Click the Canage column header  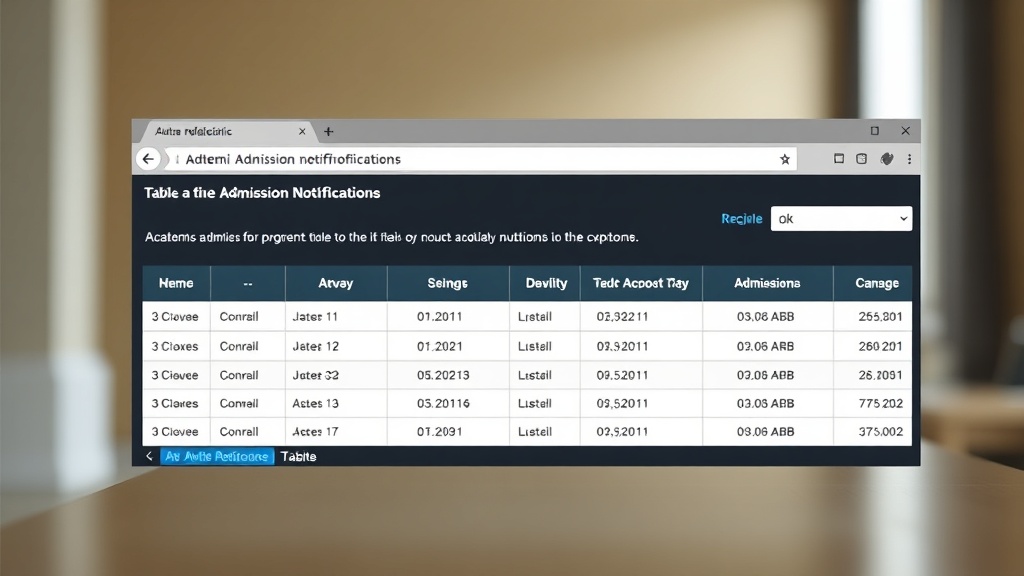876,283
